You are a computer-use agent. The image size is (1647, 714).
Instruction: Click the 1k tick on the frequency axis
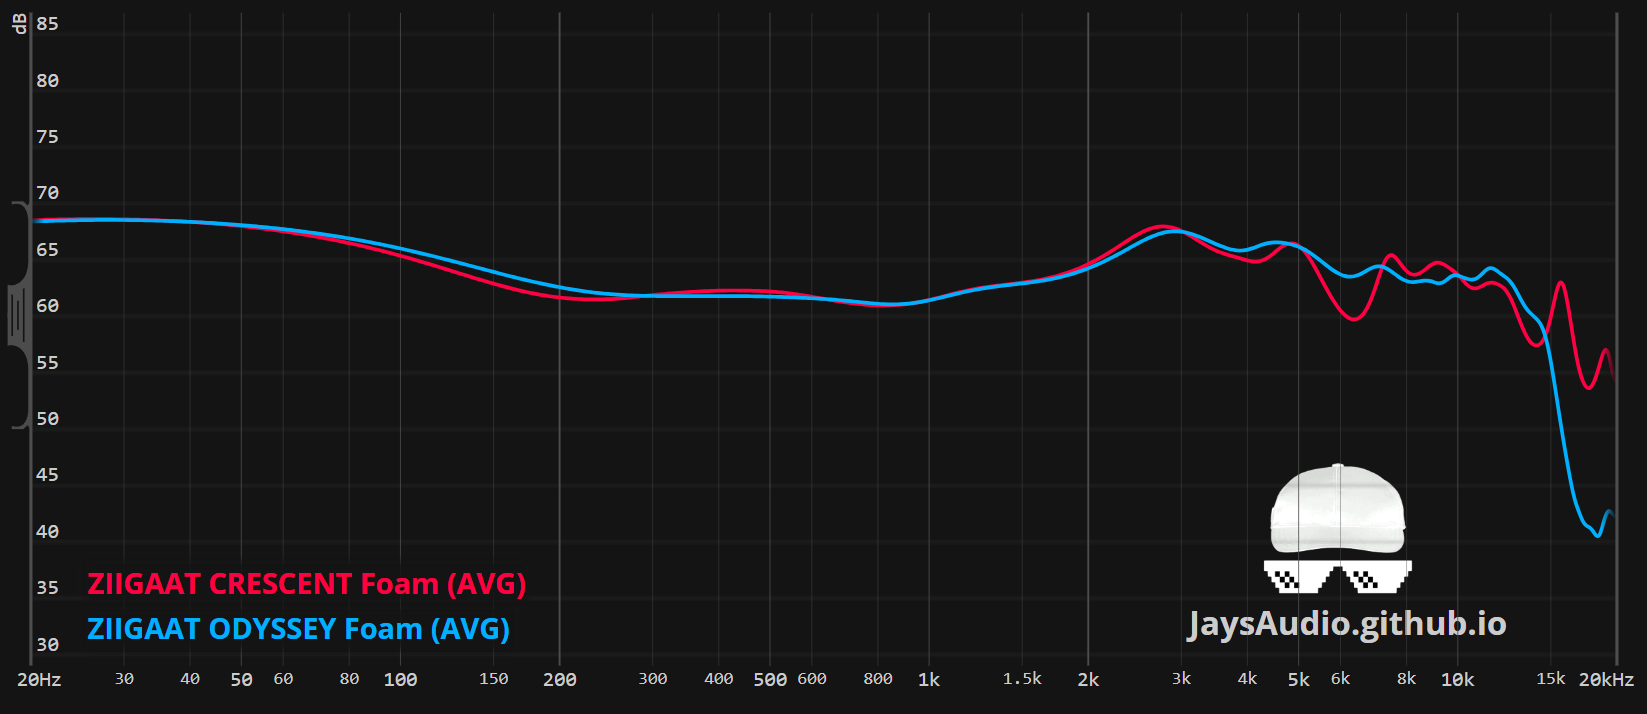[x=928, y=680]
